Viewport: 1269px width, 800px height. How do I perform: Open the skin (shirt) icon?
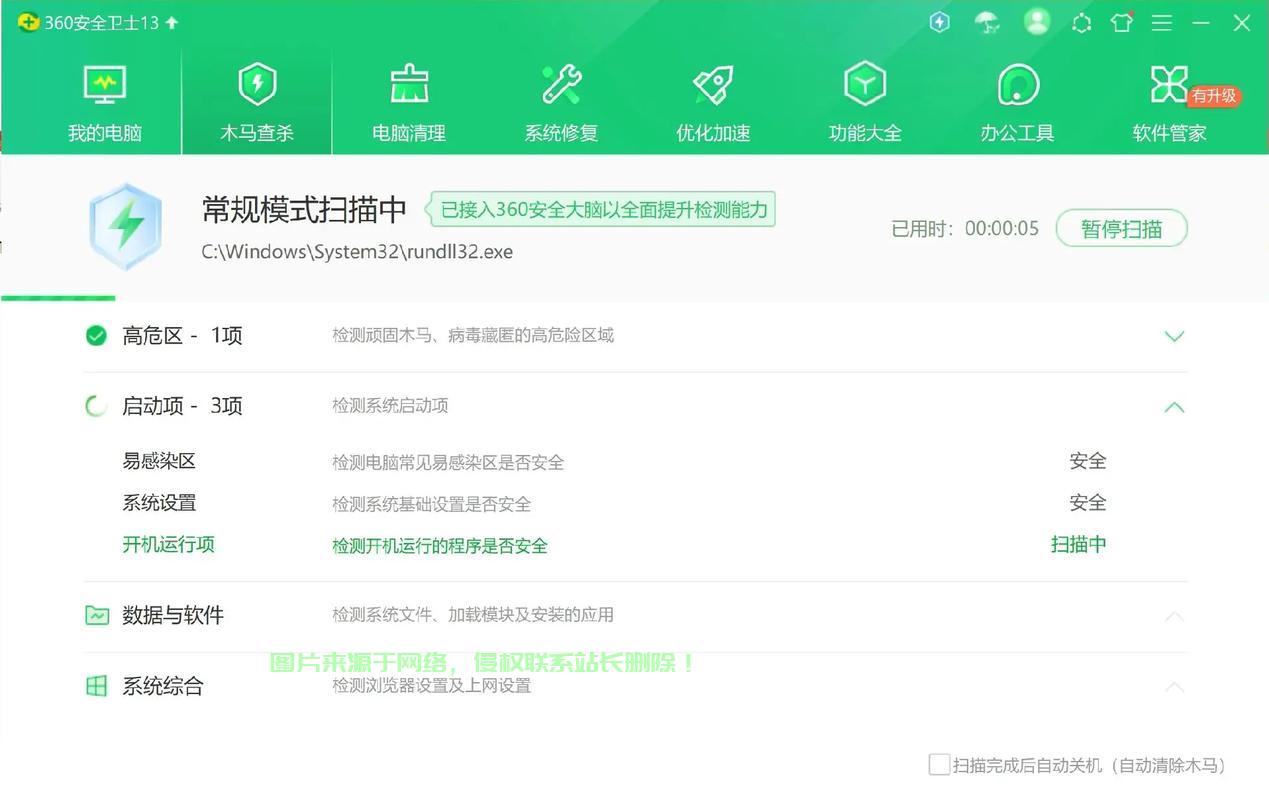tap(1121, 22)
